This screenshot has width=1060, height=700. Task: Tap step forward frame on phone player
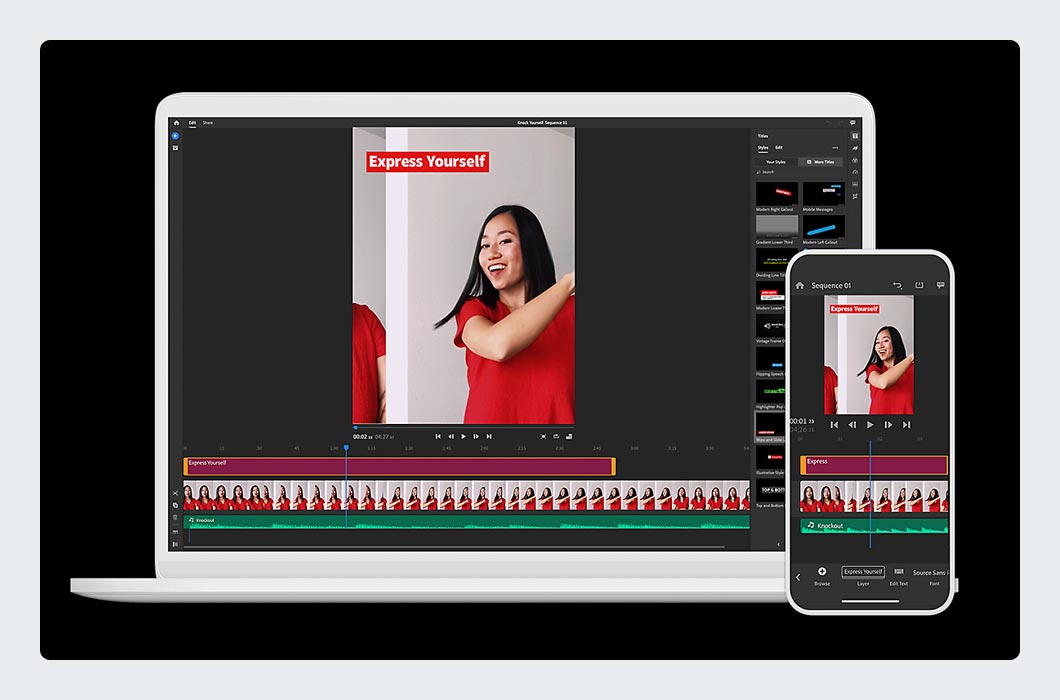coord(888,425)
